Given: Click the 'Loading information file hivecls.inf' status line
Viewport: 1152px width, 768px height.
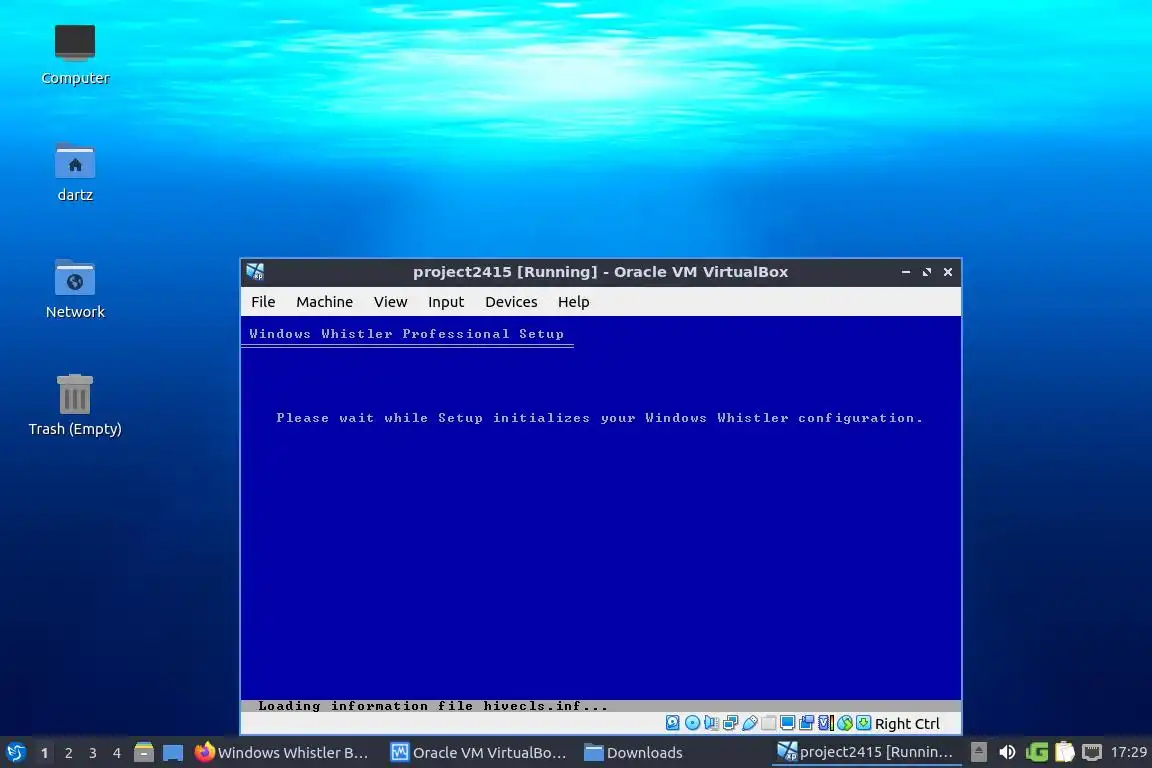Looking at the screenshot, I should (x=433, y=706).
